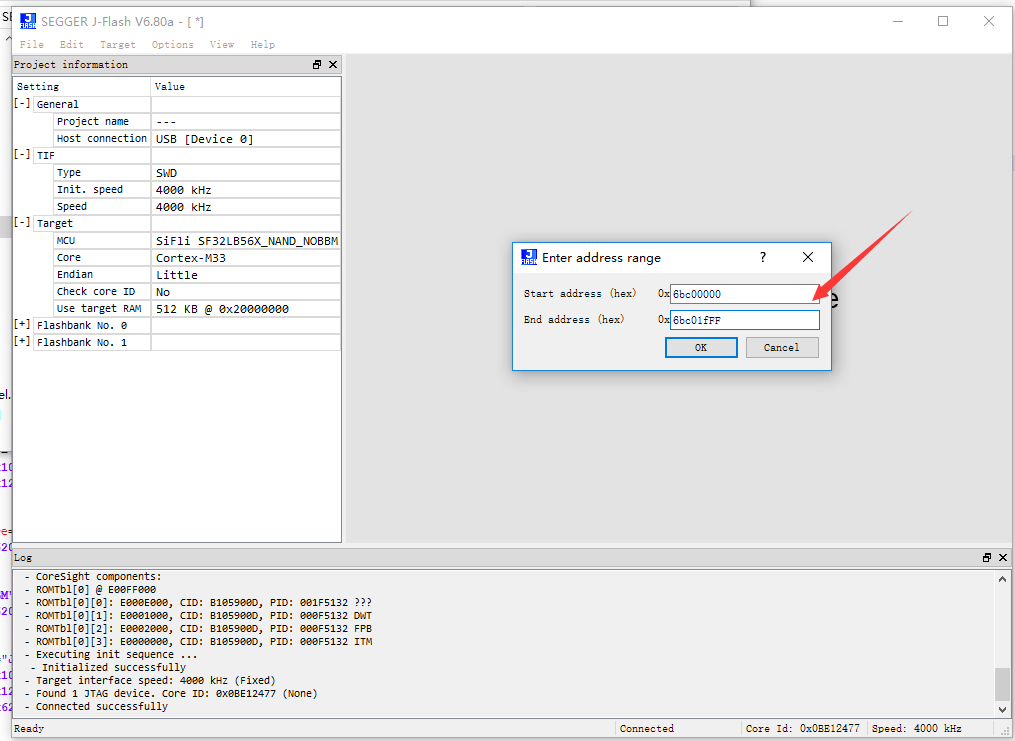Screen dimensions: 1015x741
Task: Select the Speed setting row
Action: tap(197, 206)
